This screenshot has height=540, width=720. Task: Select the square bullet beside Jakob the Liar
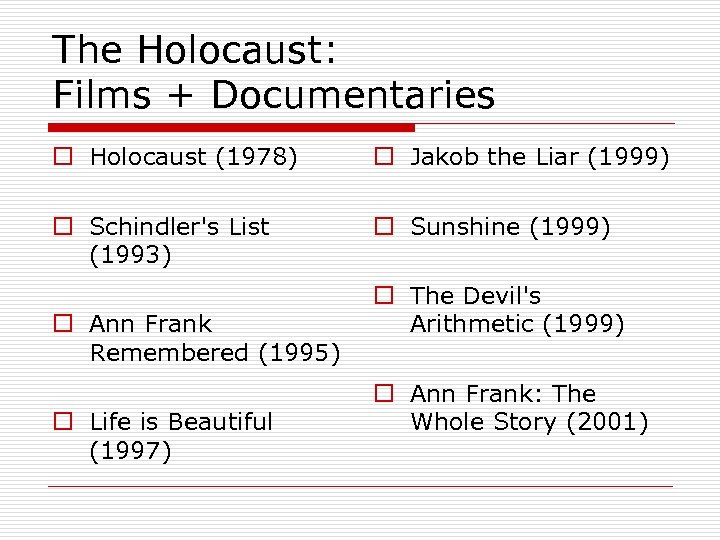coord(383,157)
